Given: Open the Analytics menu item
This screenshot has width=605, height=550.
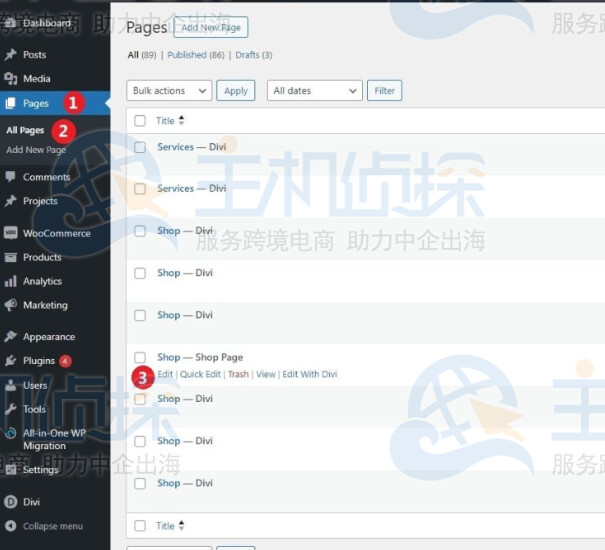Looking at the screenshot, I should 42,281.
